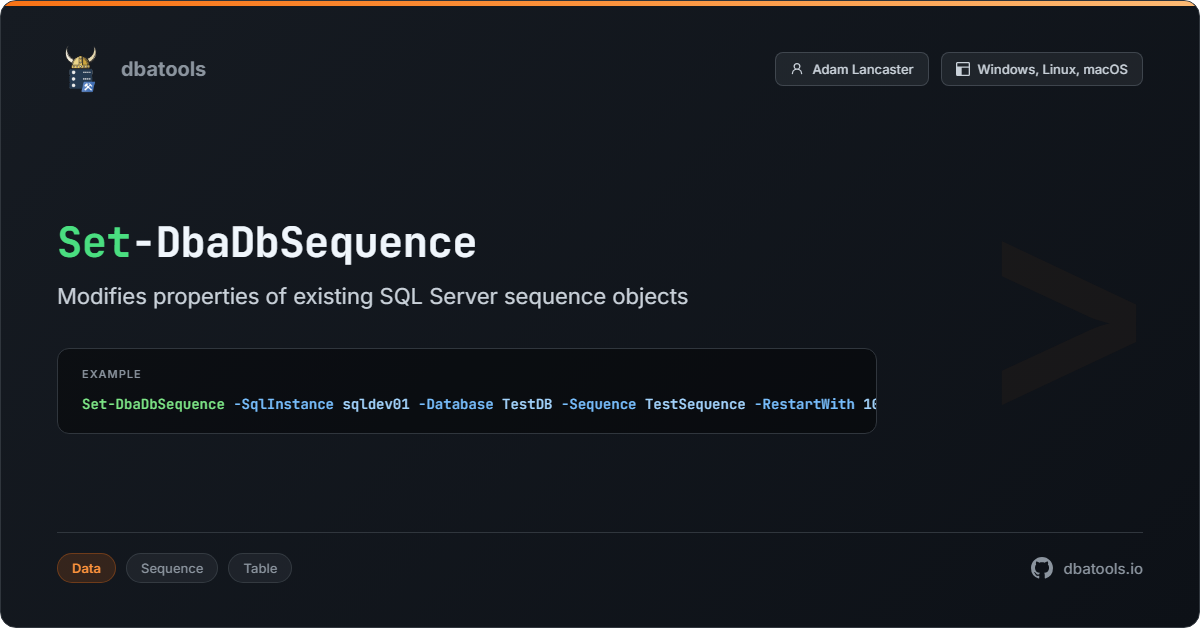1200x628 pixels.
Task: Click the -Database parameter in example
Action: 456,404
